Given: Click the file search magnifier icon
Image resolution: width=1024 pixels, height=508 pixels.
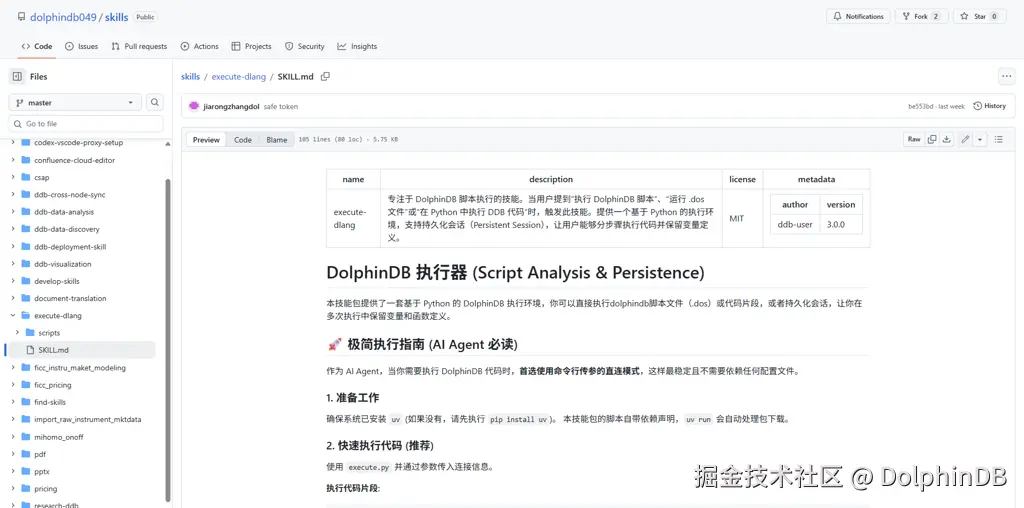Looking at the screenshot, I should pos(155,103).
